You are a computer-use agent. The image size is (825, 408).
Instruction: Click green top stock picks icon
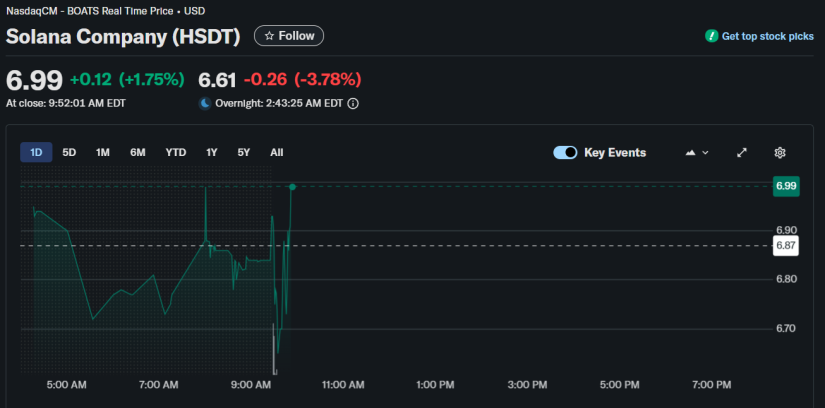(711, 36)
